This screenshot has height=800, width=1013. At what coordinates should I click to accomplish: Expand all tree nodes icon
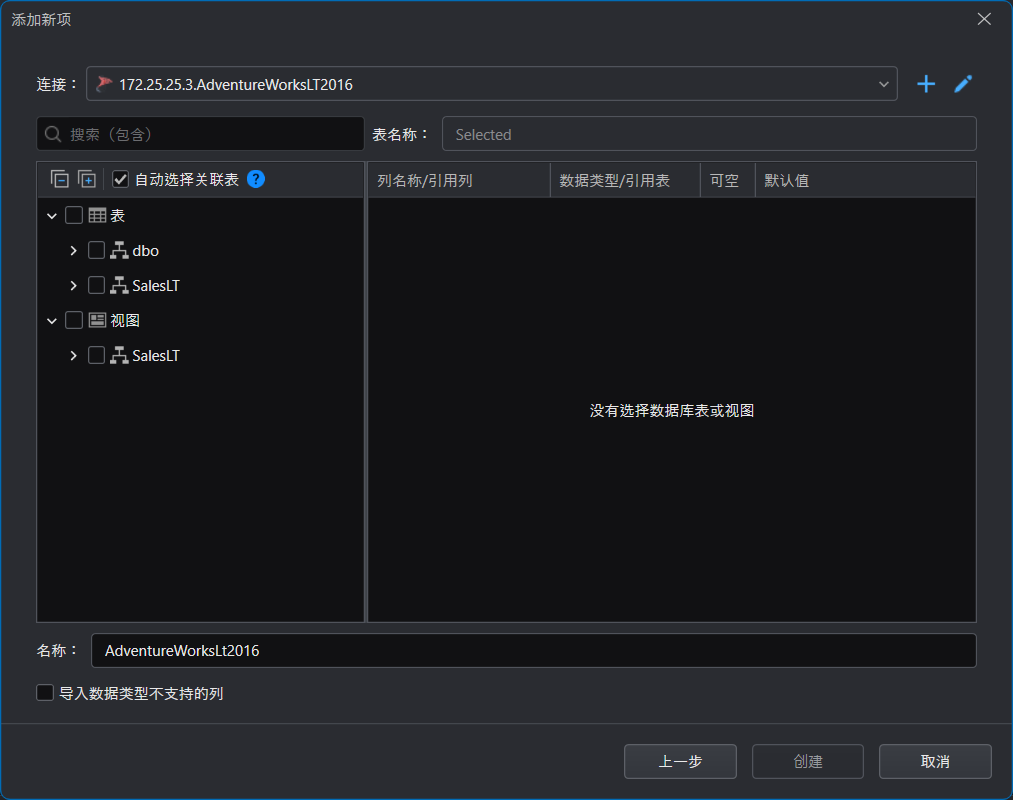click(x=87, y=179)
